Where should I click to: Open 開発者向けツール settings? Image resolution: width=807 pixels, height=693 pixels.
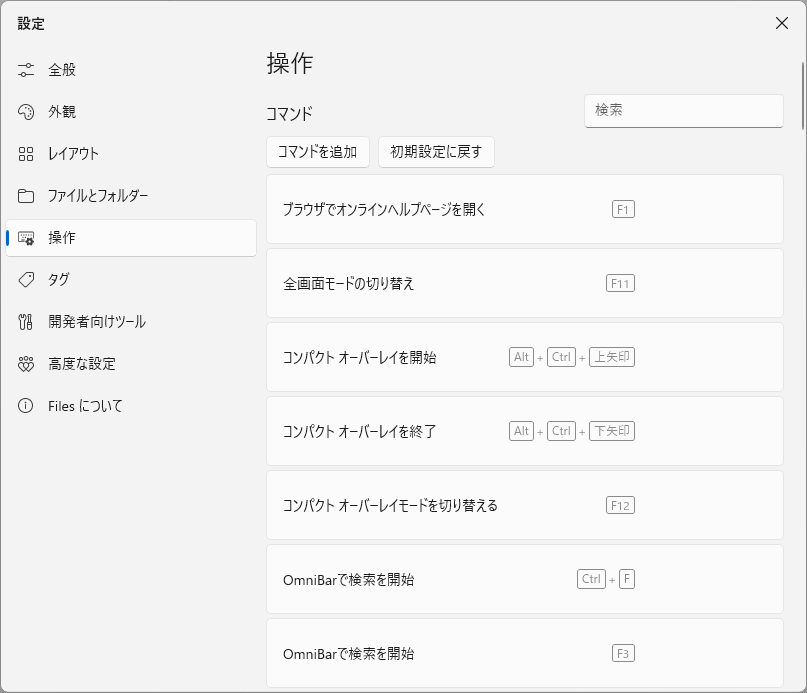(131, 322)
